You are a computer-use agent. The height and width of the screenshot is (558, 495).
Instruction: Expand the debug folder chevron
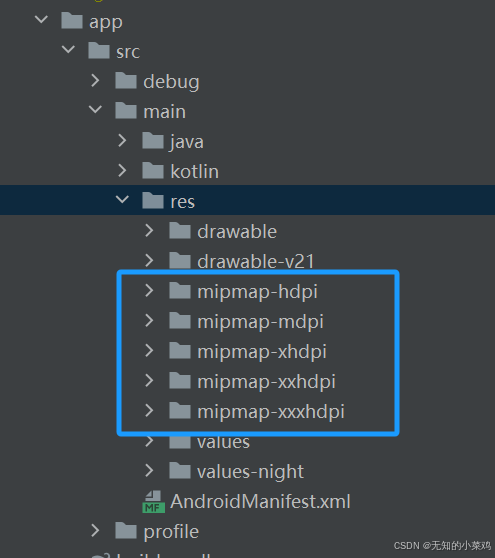pyautogui.click(x=95, y=81)
